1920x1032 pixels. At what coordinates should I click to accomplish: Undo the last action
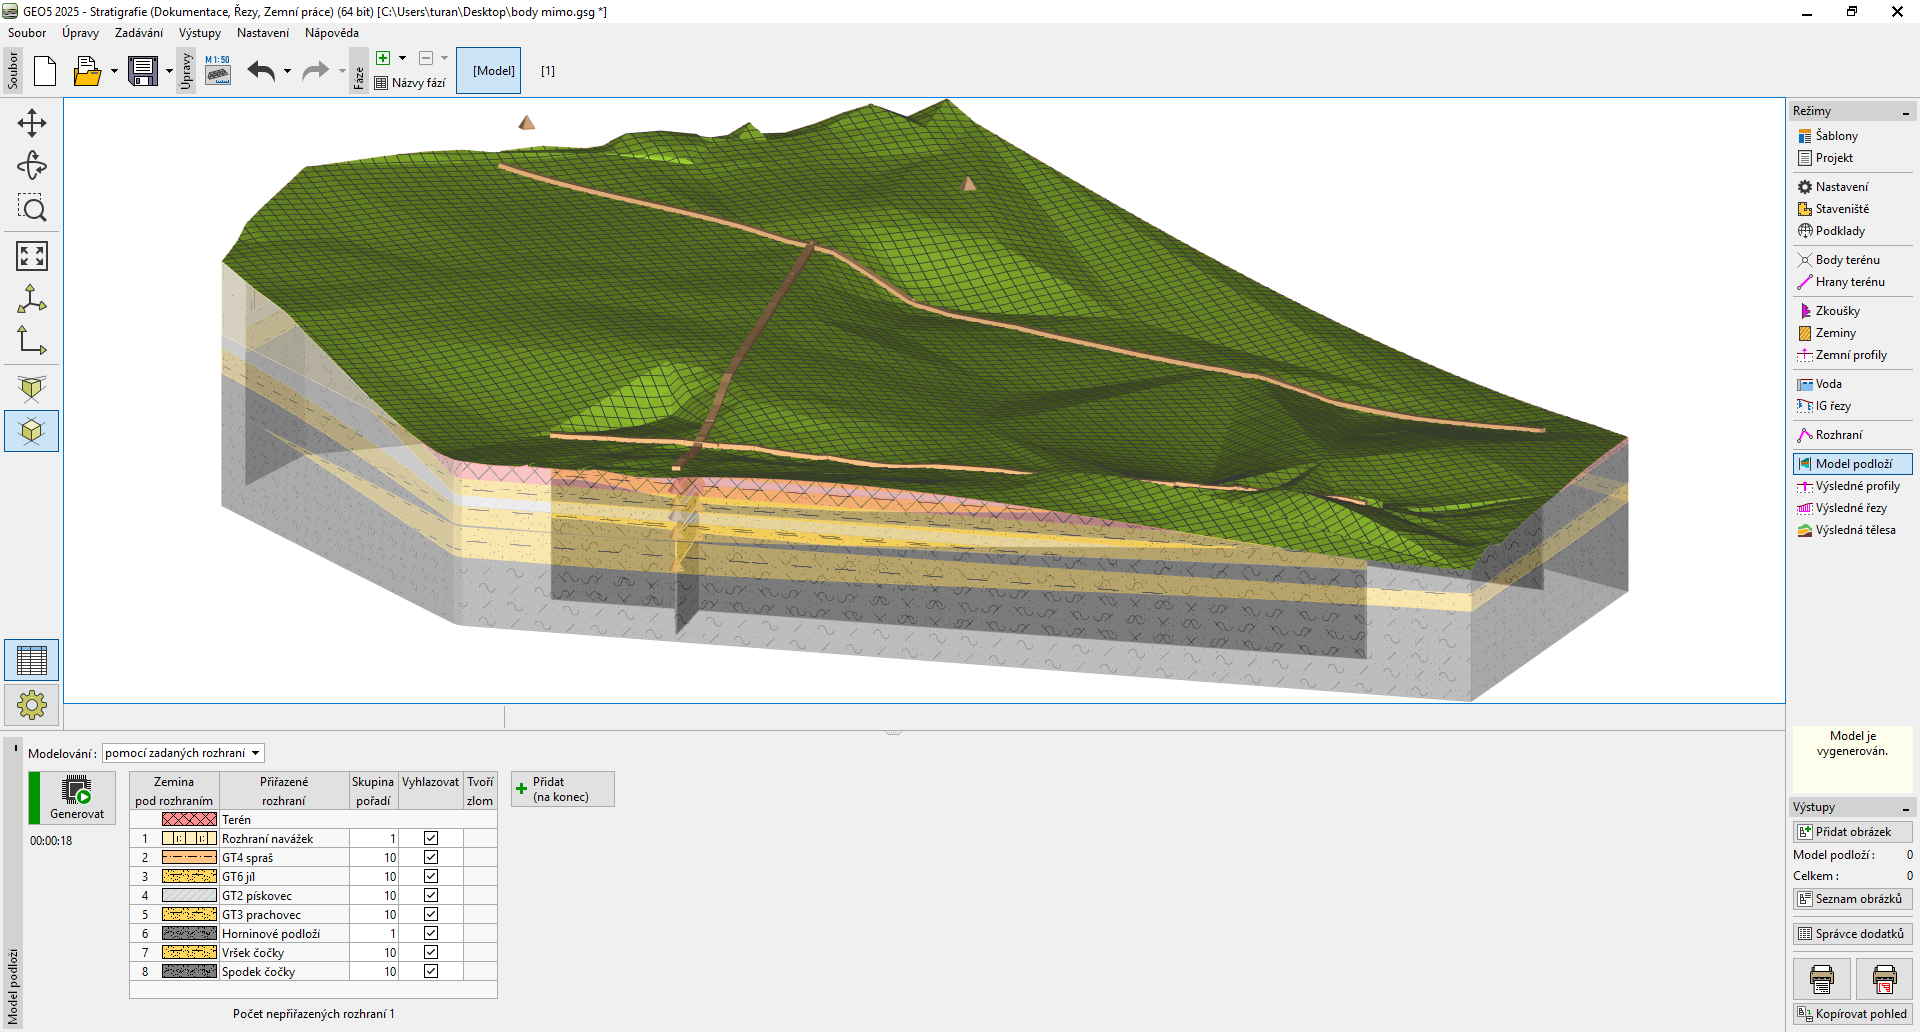tap(261, 71)
